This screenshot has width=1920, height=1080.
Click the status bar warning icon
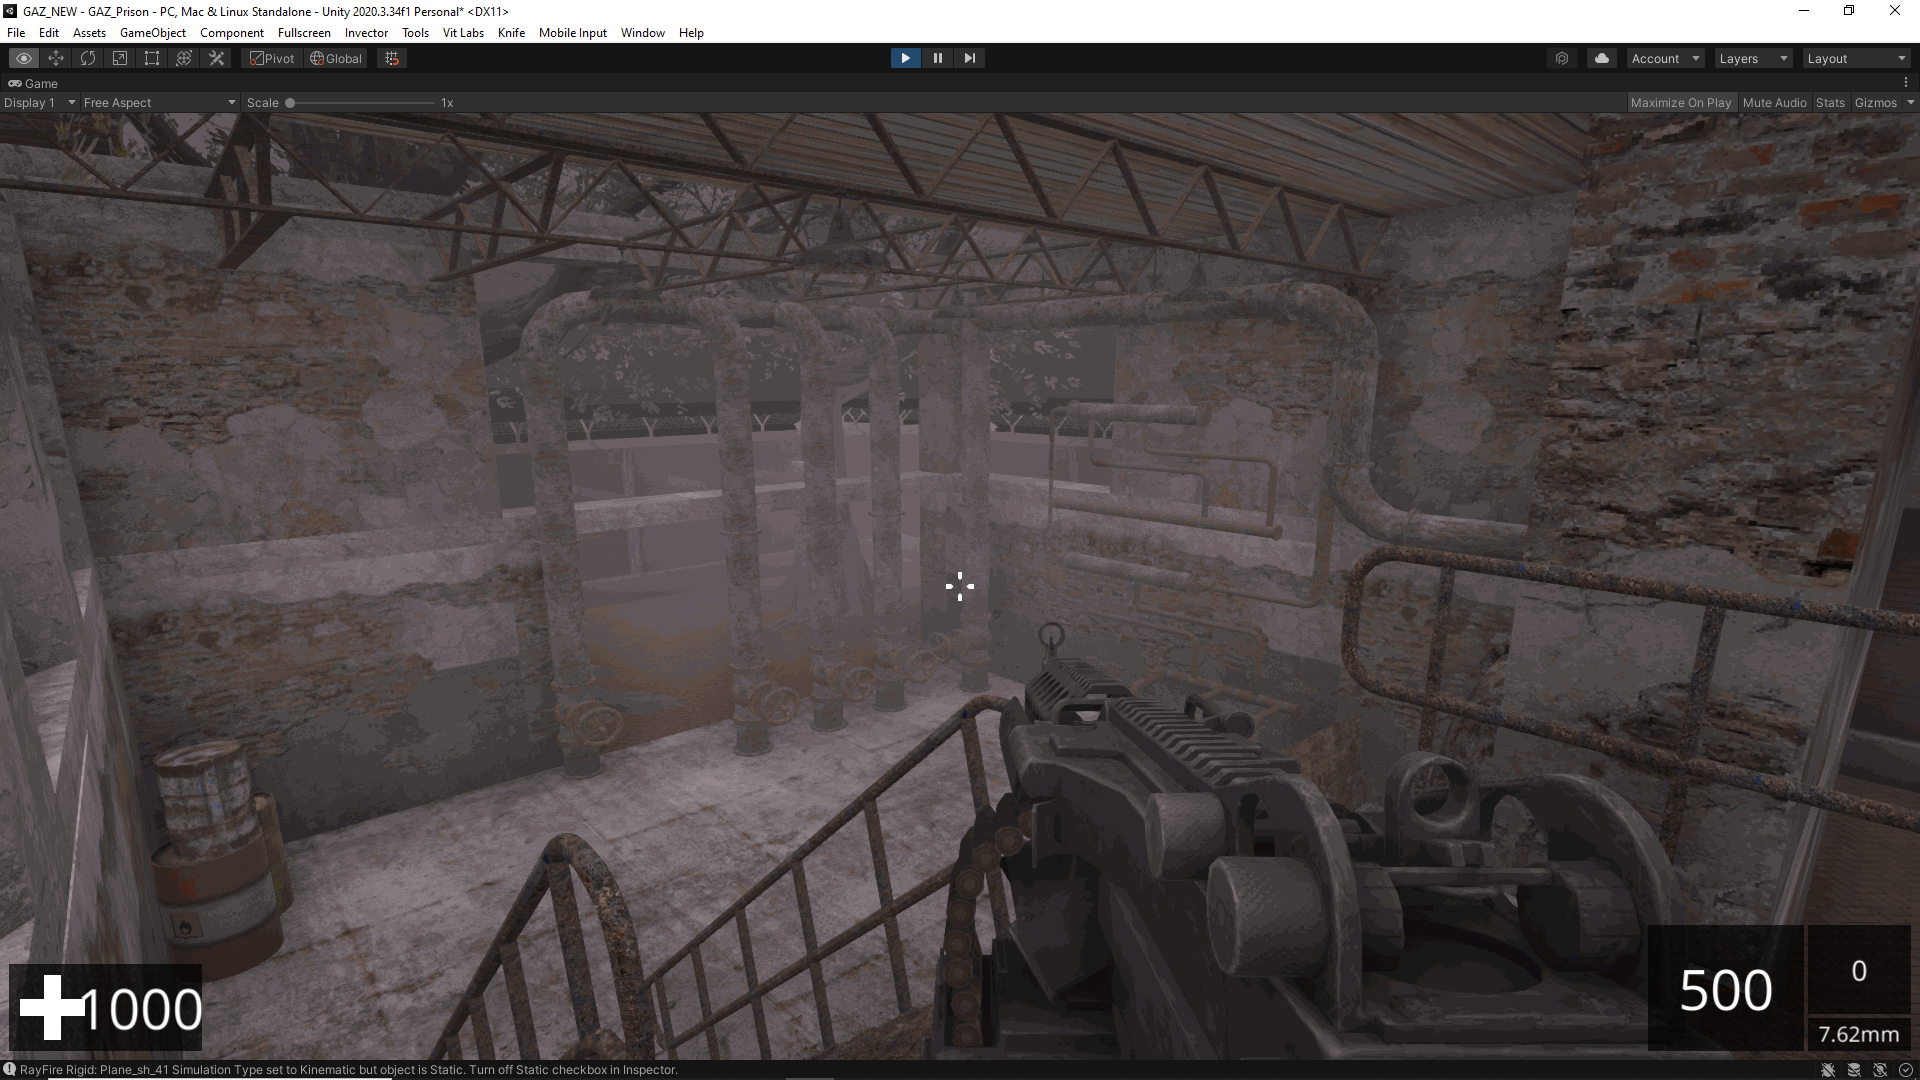coord(9,1069)
